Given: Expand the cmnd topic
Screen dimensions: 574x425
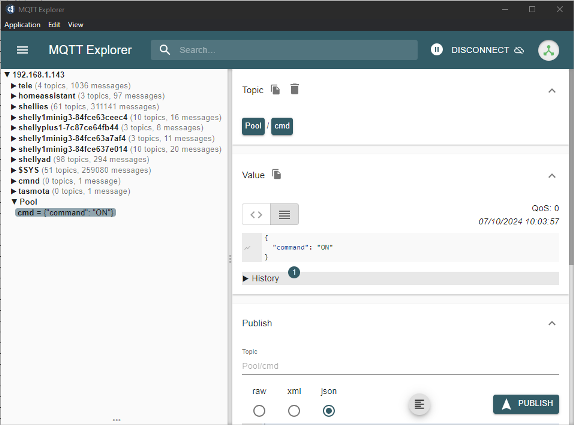Looking at the screenshot, I should click(14, 181).
